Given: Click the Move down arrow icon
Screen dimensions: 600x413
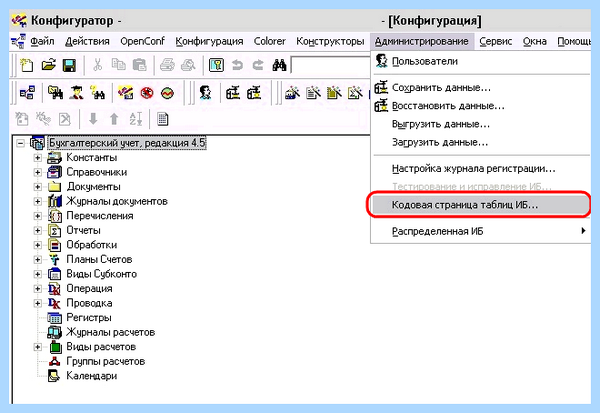Looking at the screenshot, I should coord(93,119).
